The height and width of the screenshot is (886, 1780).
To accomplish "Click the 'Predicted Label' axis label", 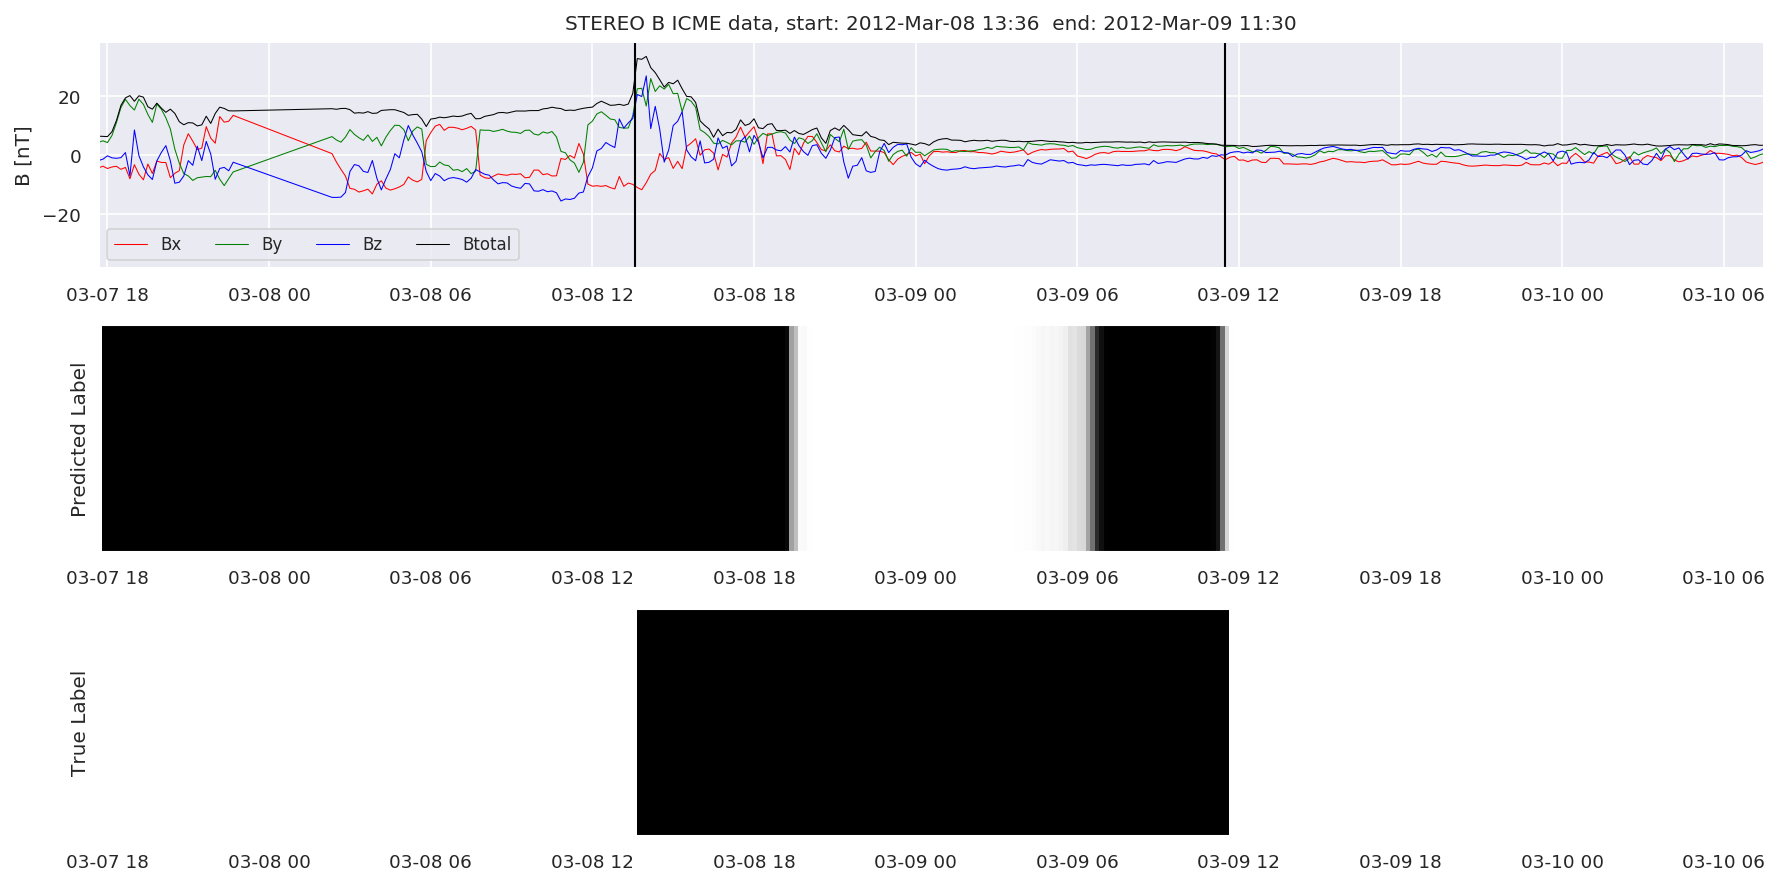I will pyautogui.click(x=79, y=440).
